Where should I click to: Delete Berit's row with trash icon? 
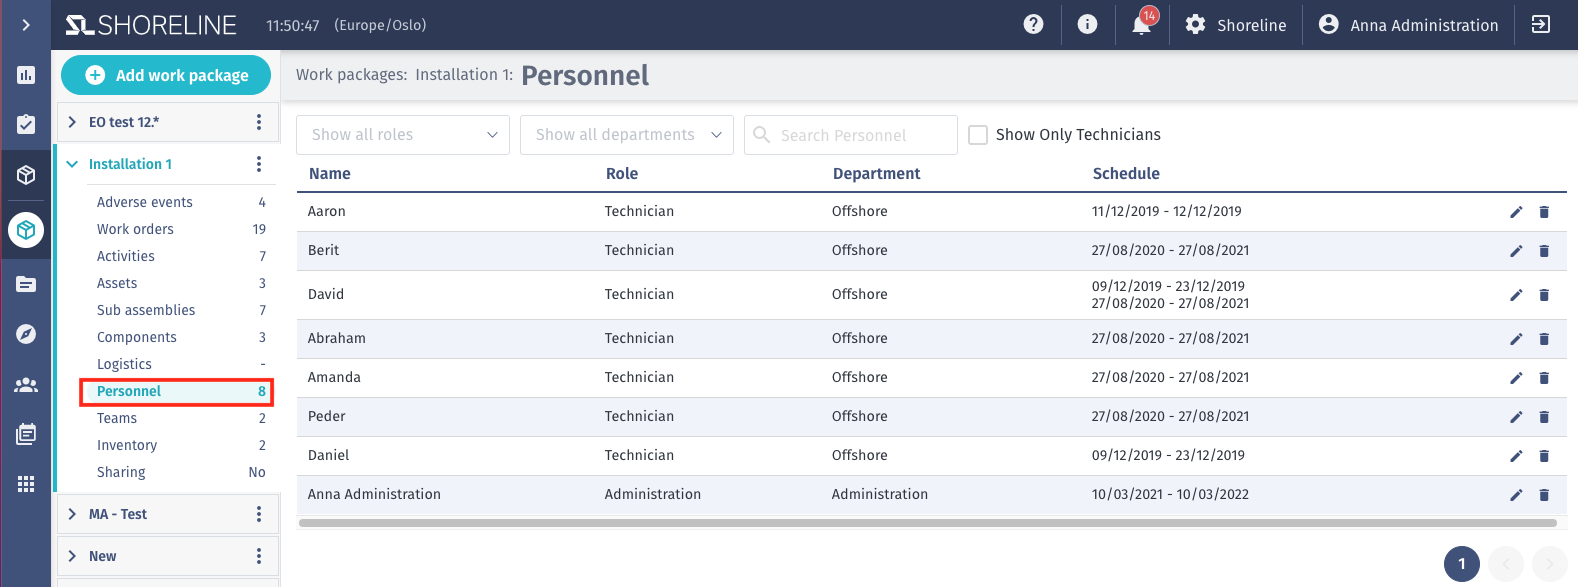pos(1544,251)
